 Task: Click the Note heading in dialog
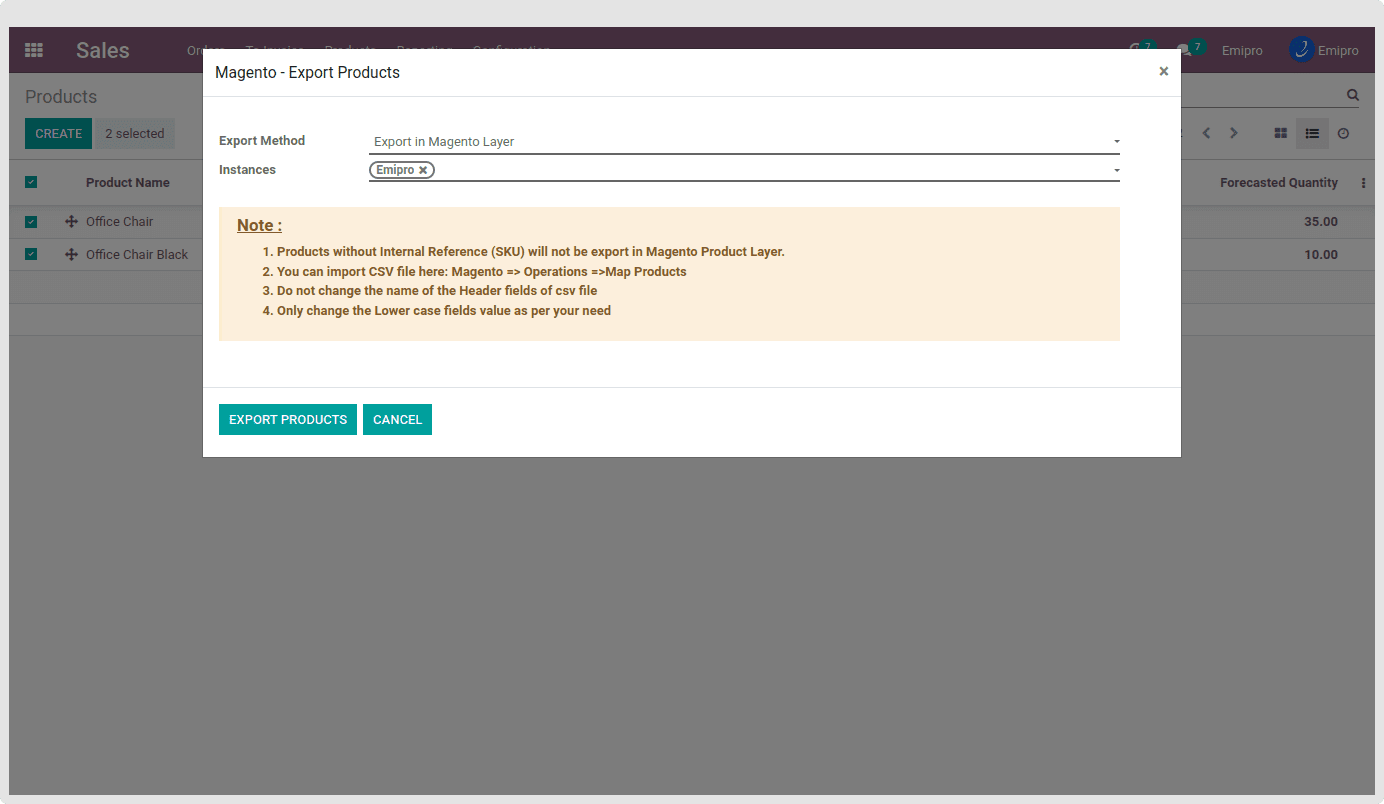click(259, 226)
